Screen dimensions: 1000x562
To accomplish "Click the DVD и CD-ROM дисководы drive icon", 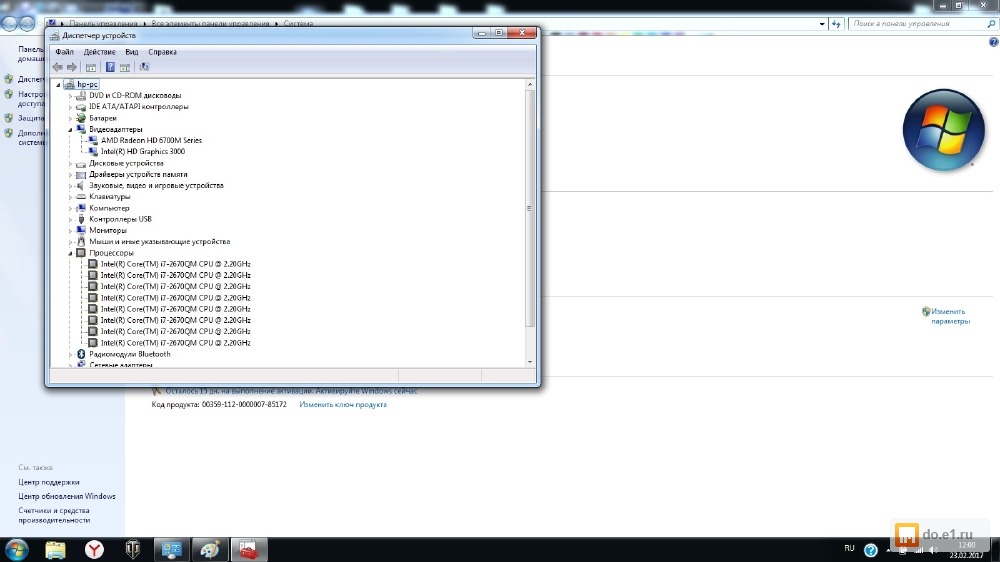I will pos(81,96).
